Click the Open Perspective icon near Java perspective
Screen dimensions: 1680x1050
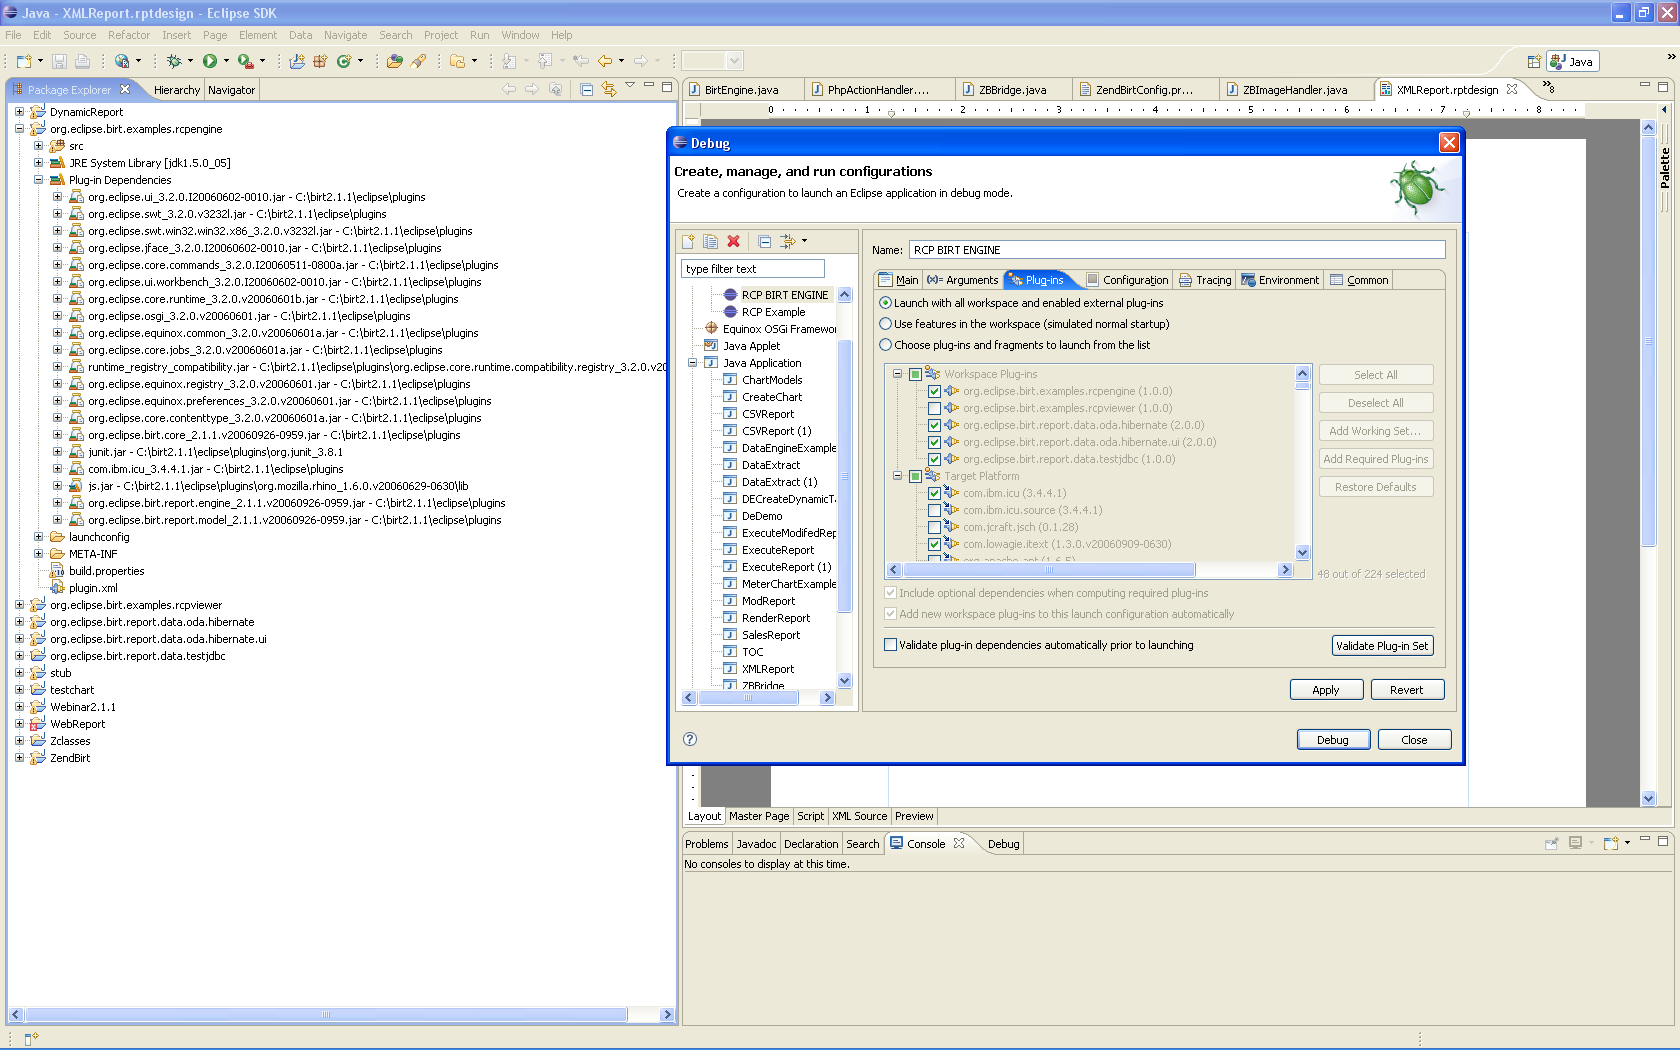pyautogui.click(x=1533, y=61)
